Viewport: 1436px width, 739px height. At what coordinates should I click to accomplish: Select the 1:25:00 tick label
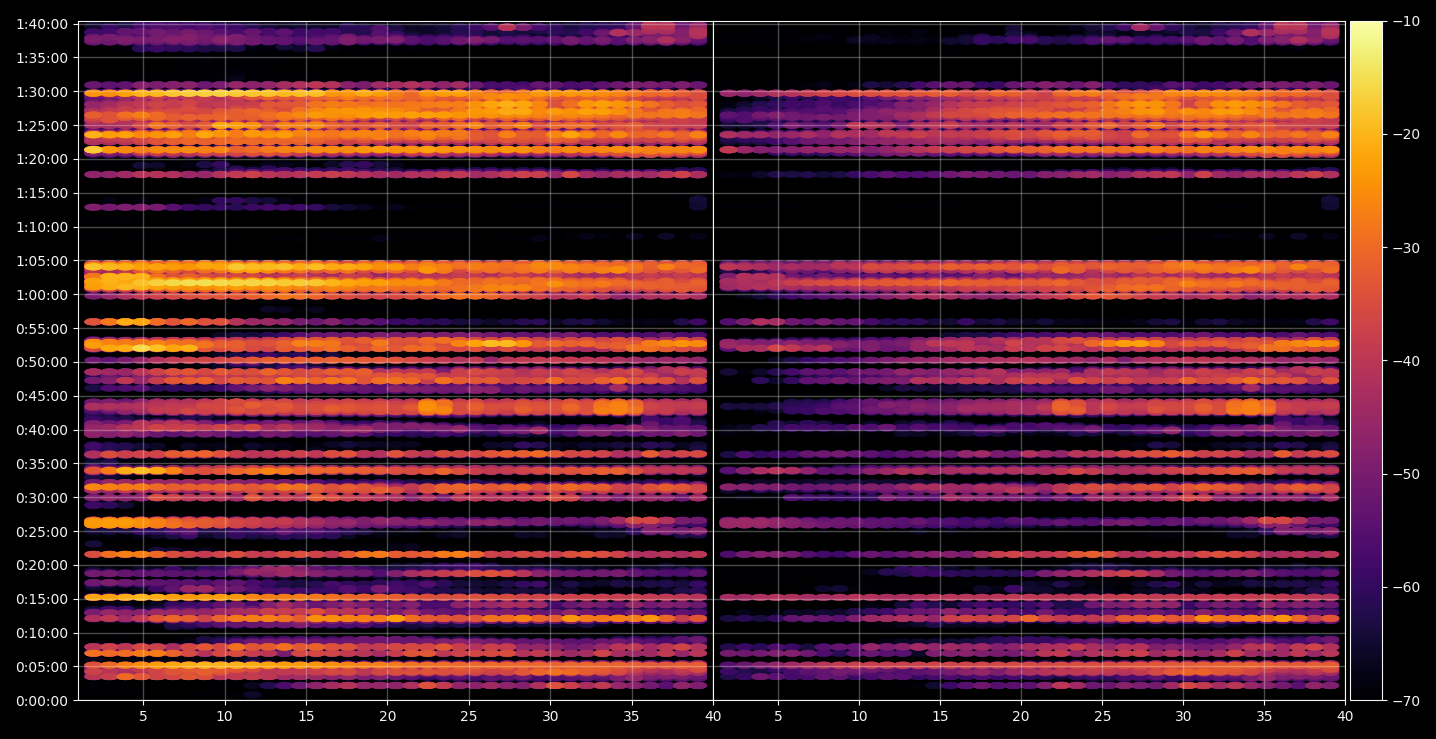pyautogui.click(x=42, y=125)
